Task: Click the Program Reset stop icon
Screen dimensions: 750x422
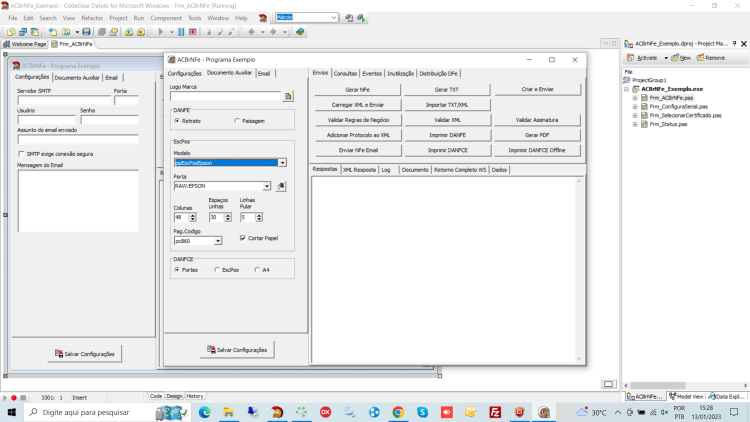Action: pyautogui.click(x=193, y=32)
